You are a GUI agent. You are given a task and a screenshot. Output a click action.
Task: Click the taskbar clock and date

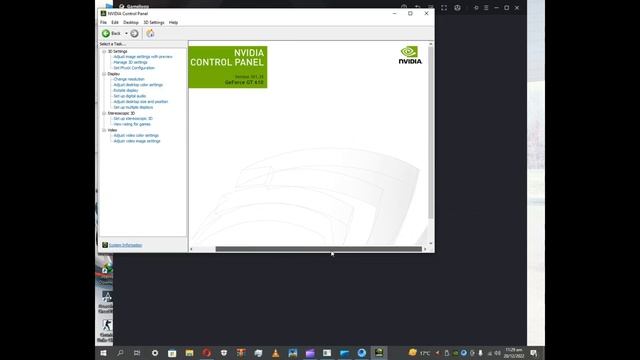514,353
